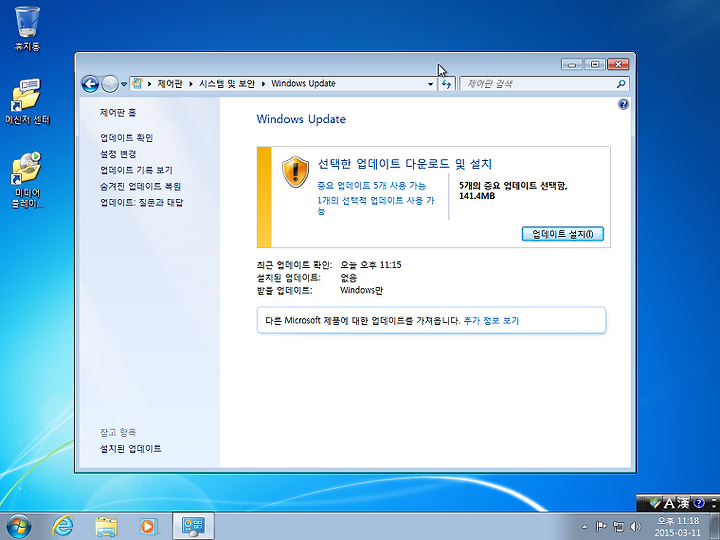Click 업데이트 확인 in the sidebar
720x540 pixels.
pos(127,138)
